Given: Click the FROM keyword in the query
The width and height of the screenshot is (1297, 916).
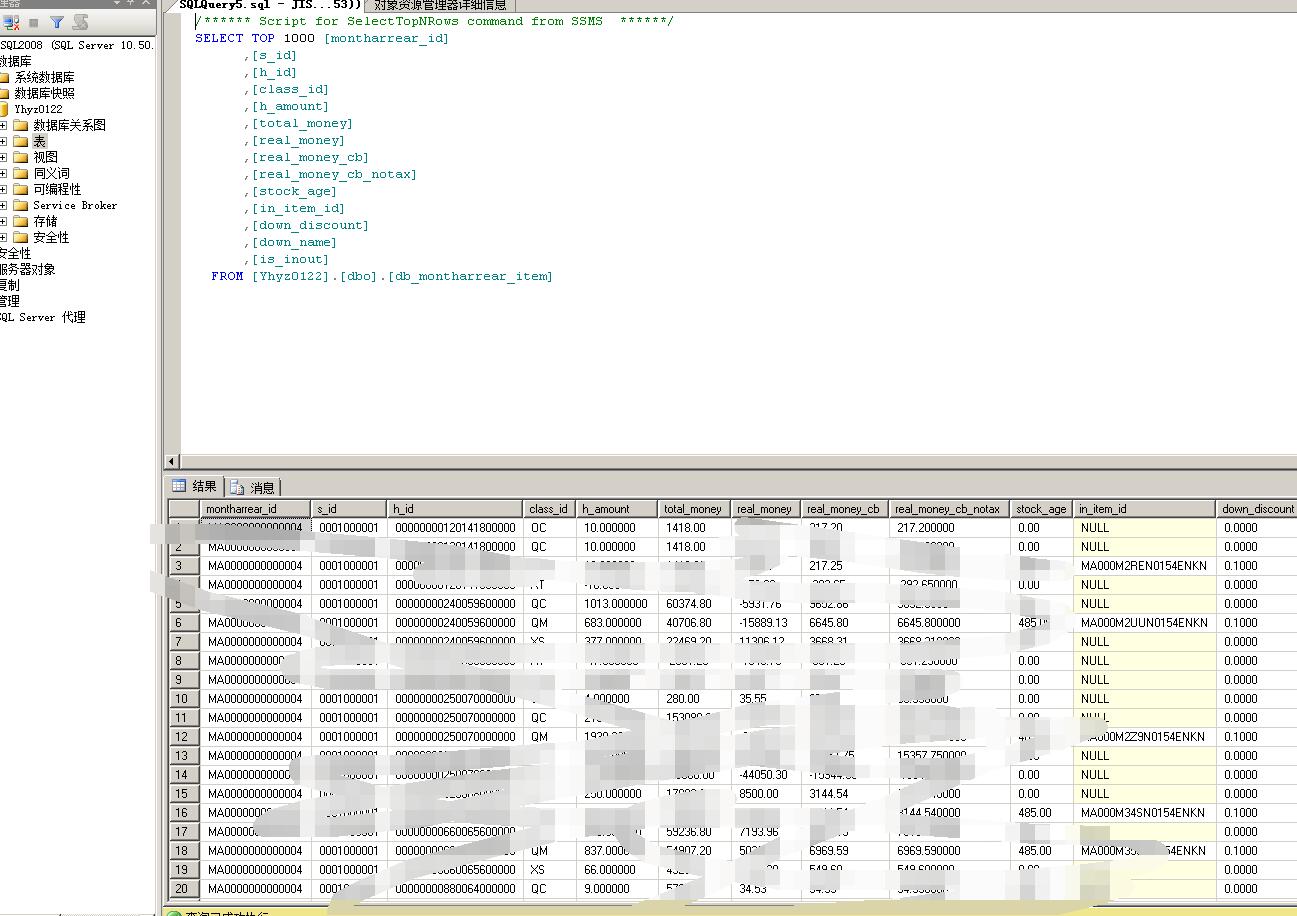Looking at the screenshot, I should [x=227, y=276].
